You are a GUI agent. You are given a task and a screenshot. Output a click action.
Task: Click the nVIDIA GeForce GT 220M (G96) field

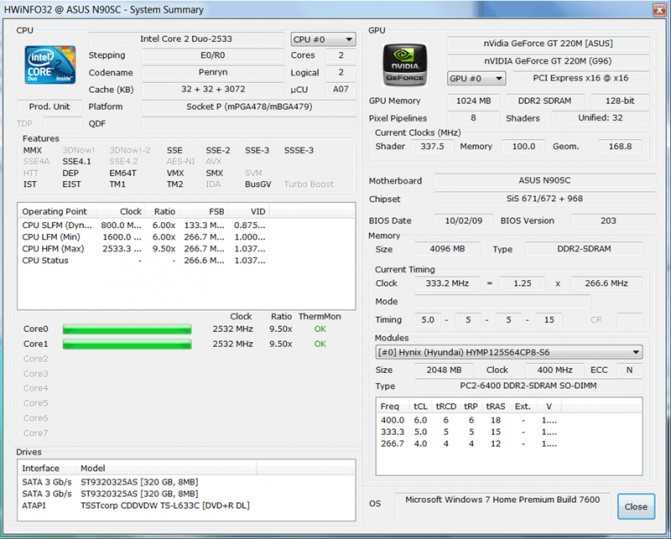click(548, 61)
